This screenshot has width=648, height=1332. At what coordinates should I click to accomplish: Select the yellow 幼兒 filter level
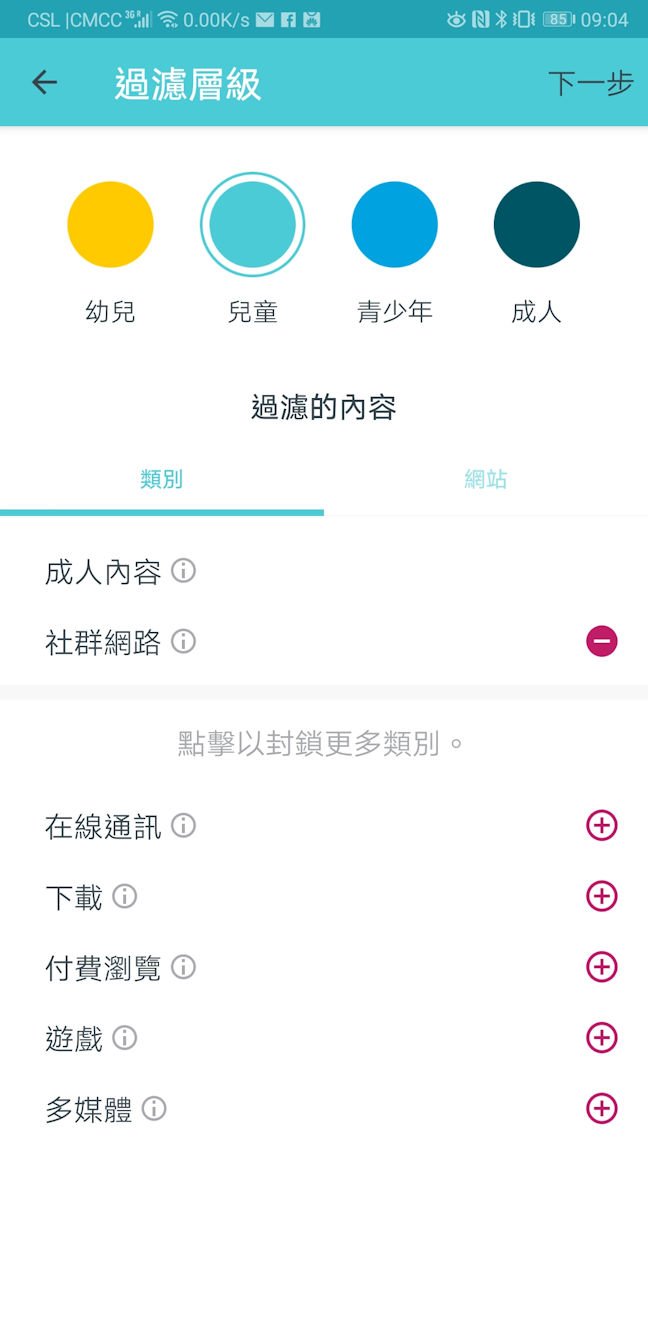coord(110,224)
